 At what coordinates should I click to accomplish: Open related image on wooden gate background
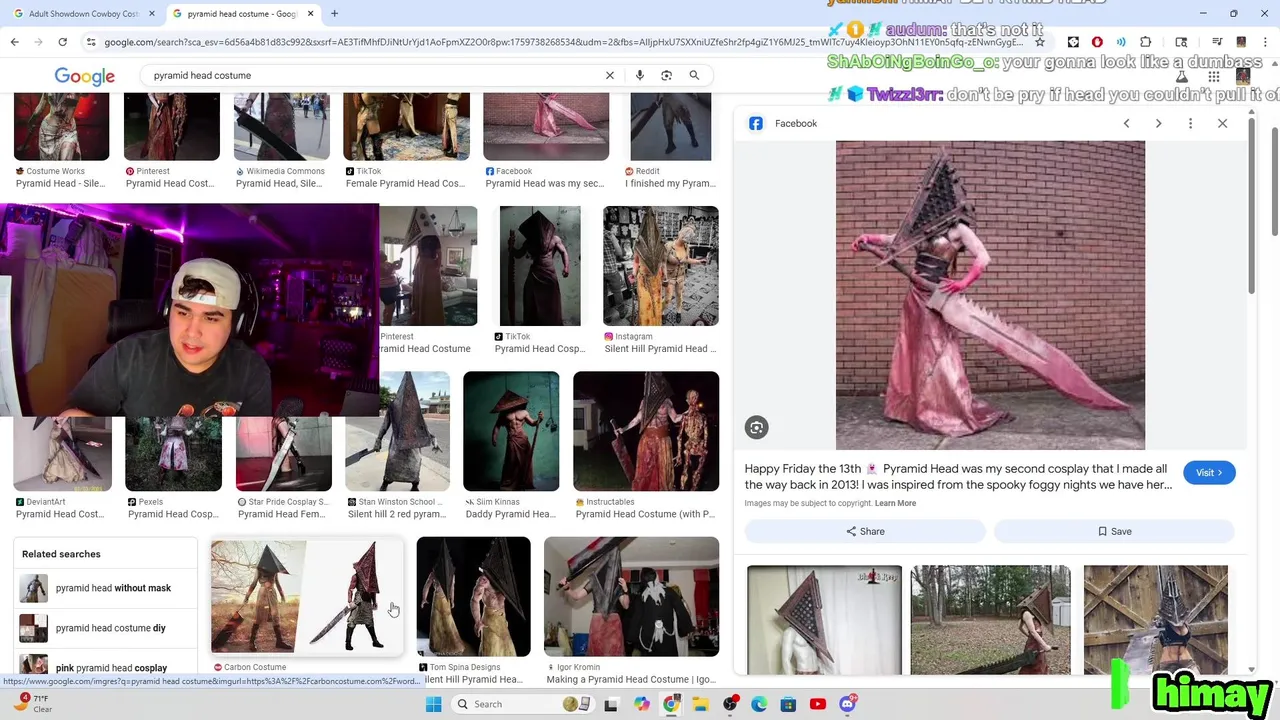click(x=1155, y=620)
